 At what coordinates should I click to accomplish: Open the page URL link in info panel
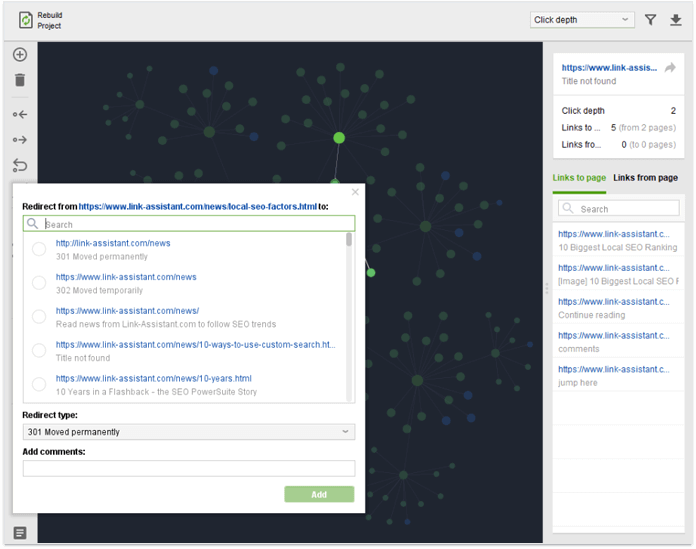[x=609, y=67]
